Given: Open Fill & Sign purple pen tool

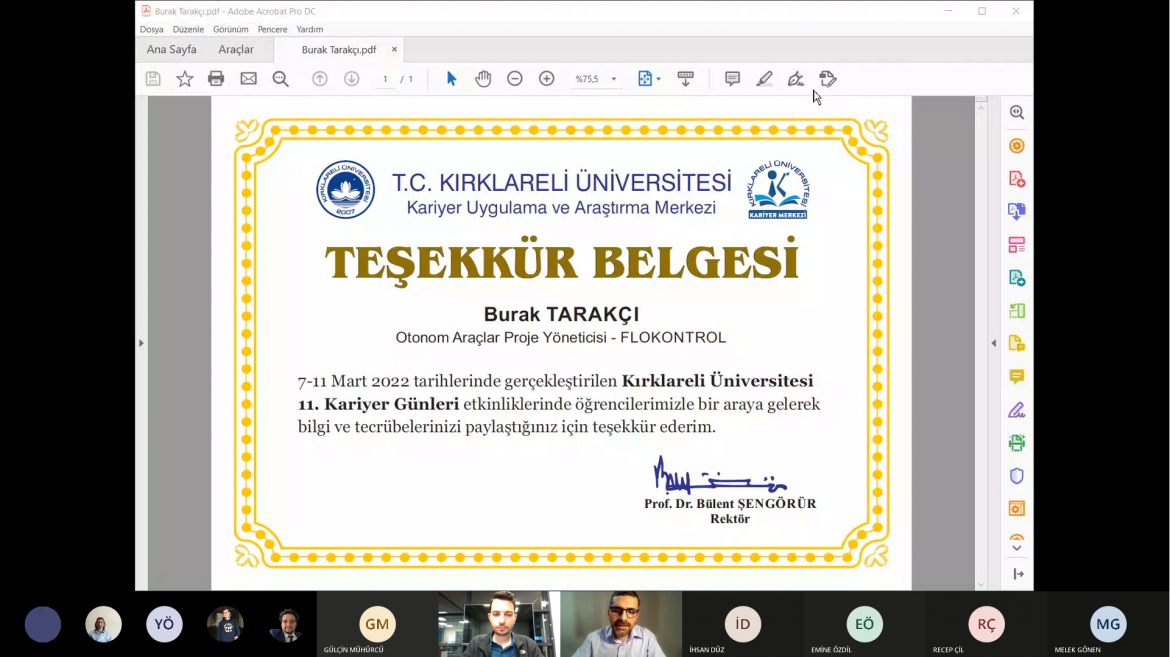Looking at the screenshot, I should click(x=1016, y=410).
